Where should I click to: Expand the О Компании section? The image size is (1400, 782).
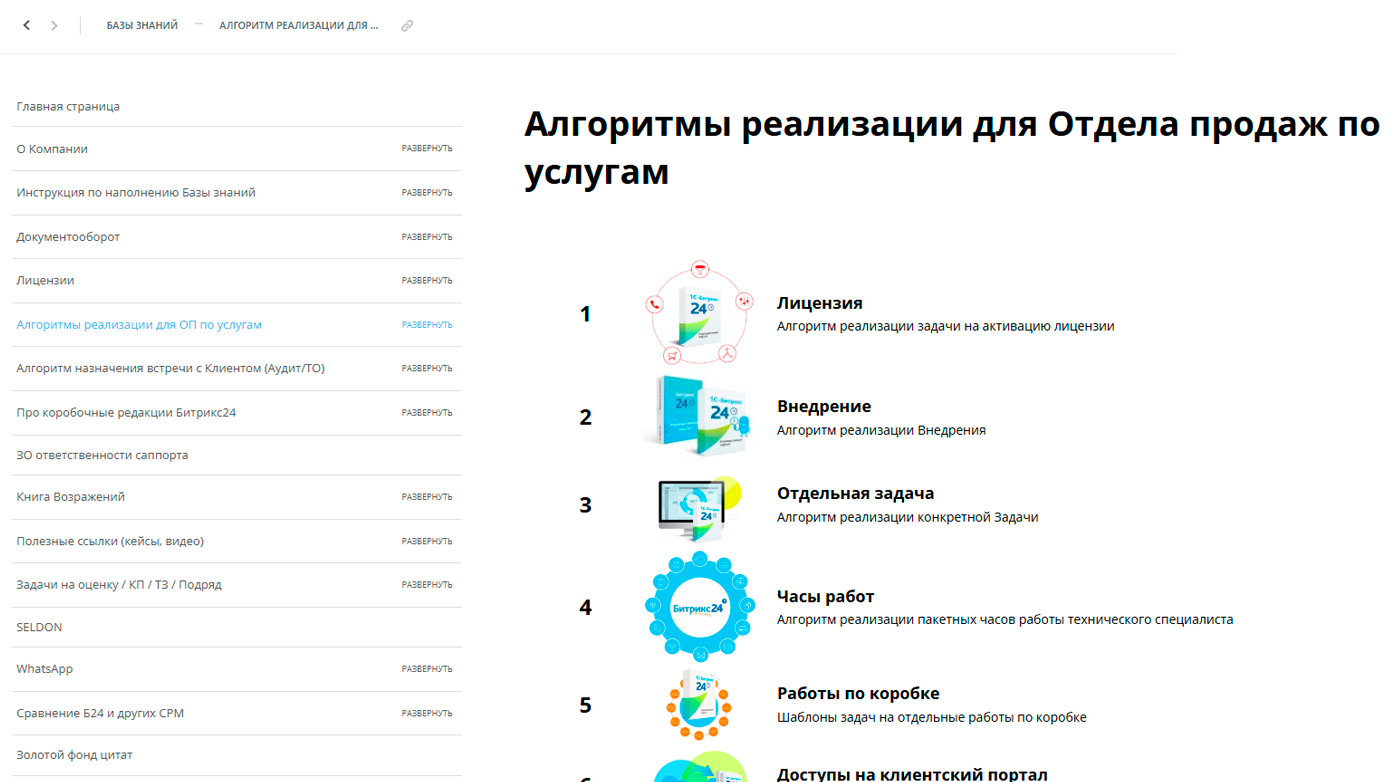(427, 149)
